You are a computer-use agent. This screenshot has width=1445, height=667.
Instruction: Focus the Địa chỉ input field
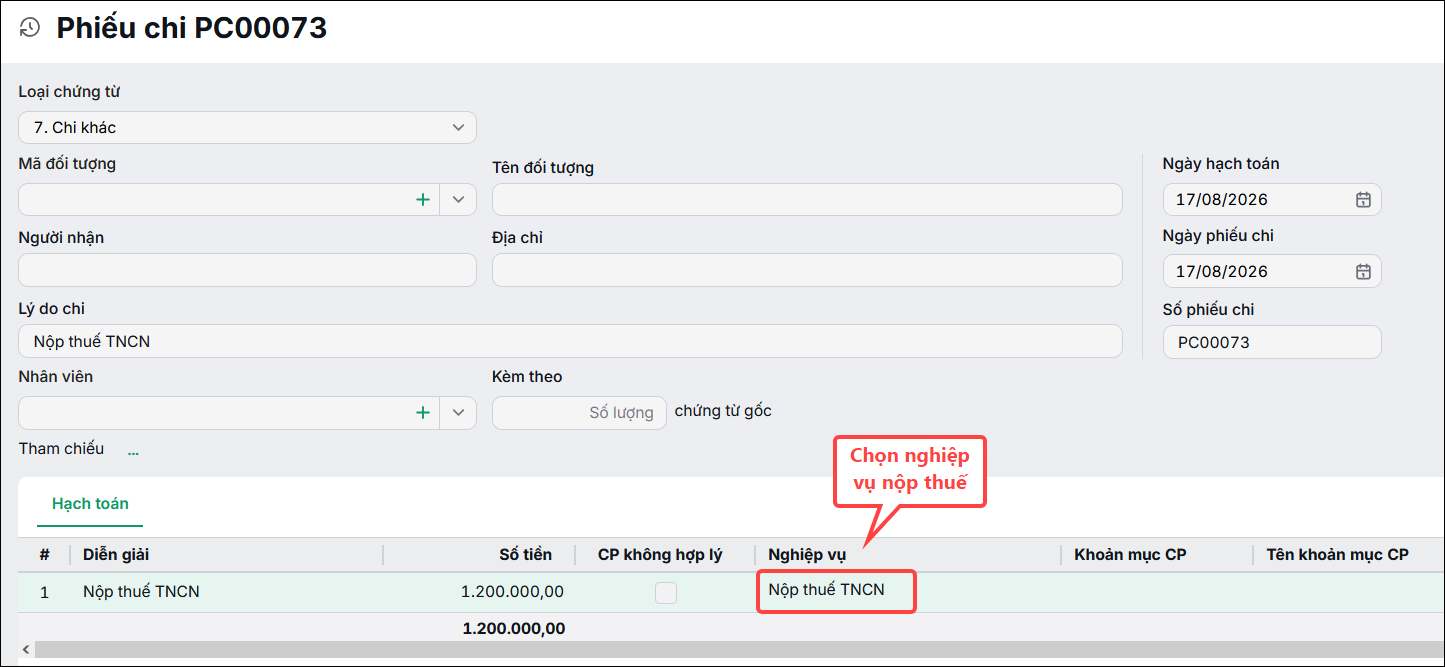click(x=807, y=270)
